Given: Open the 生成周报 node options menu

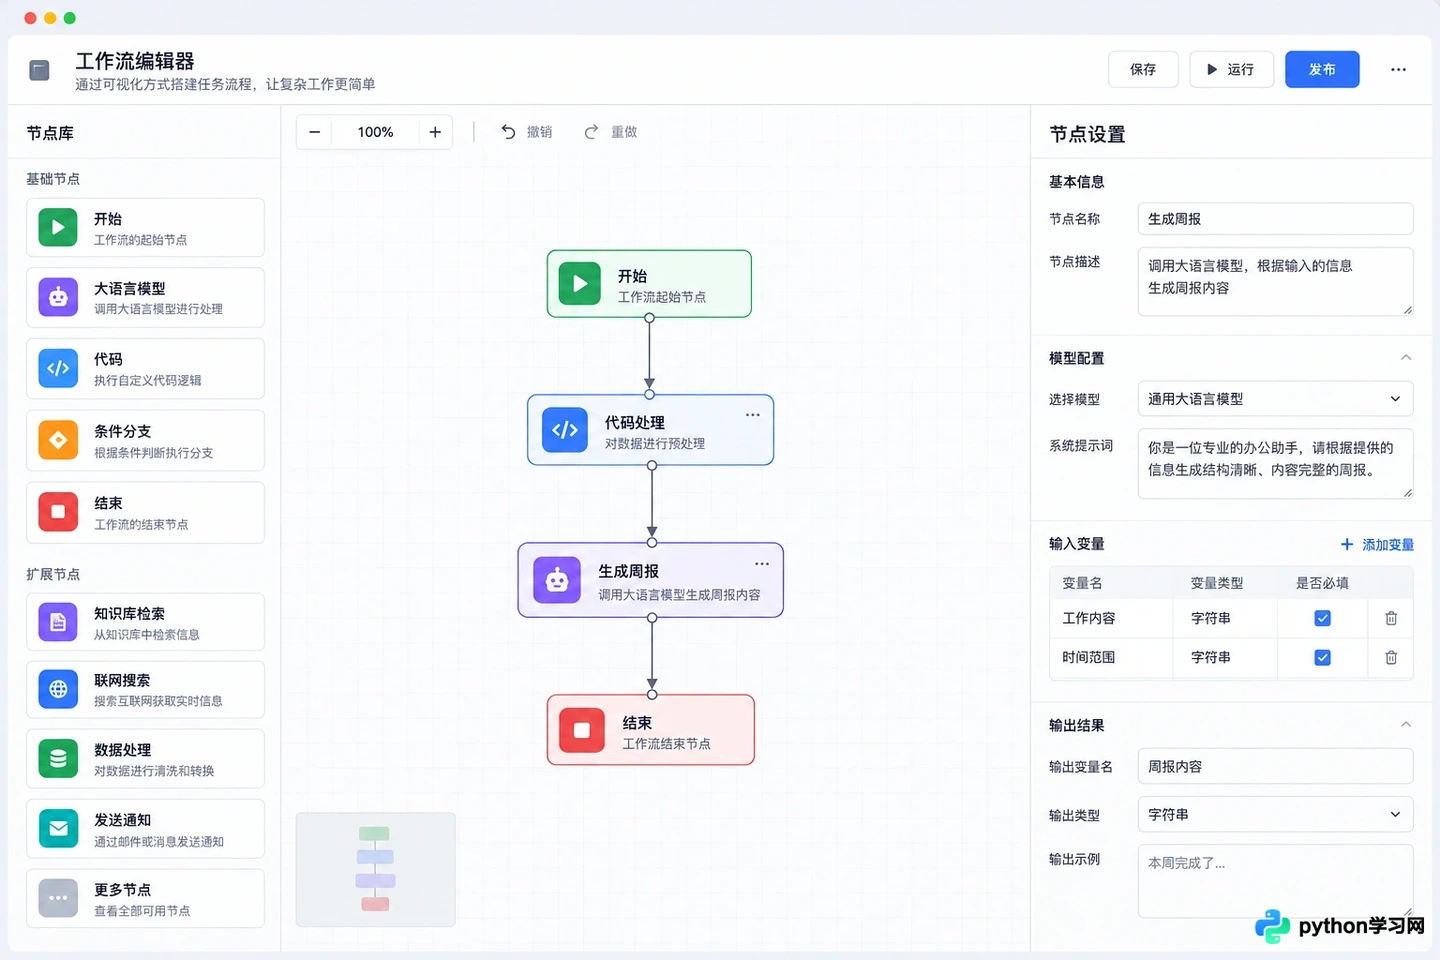Looking at the screenshot, I should tap(762, 564).
